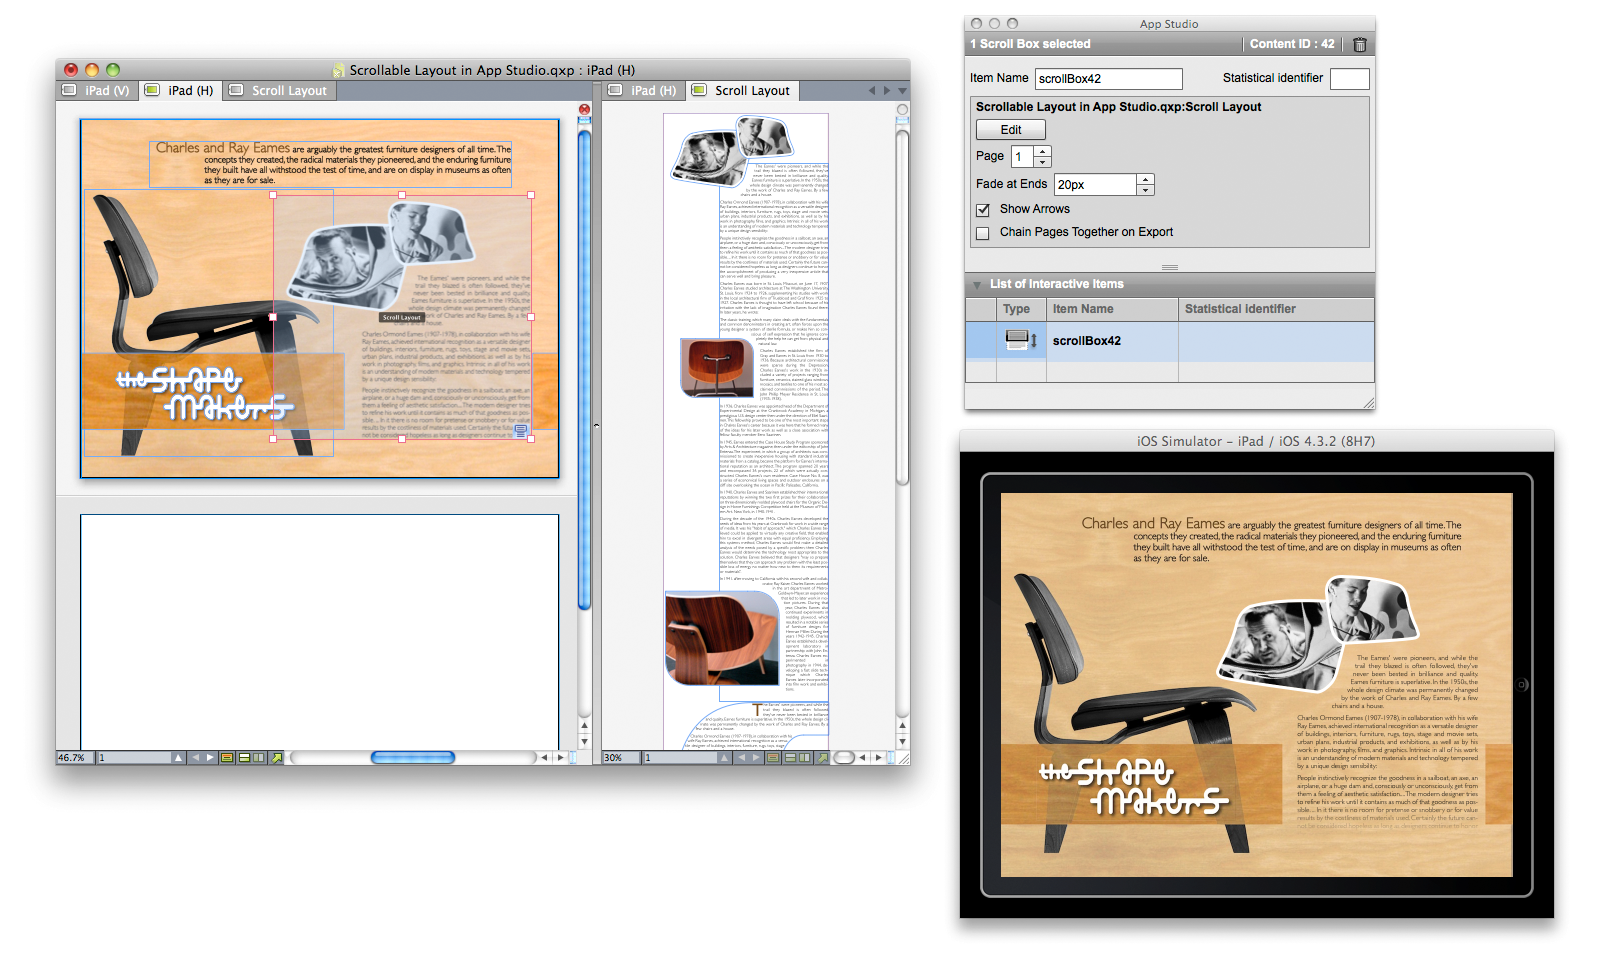Collapse the List of Interactive Items section

(x=976, y=284)
